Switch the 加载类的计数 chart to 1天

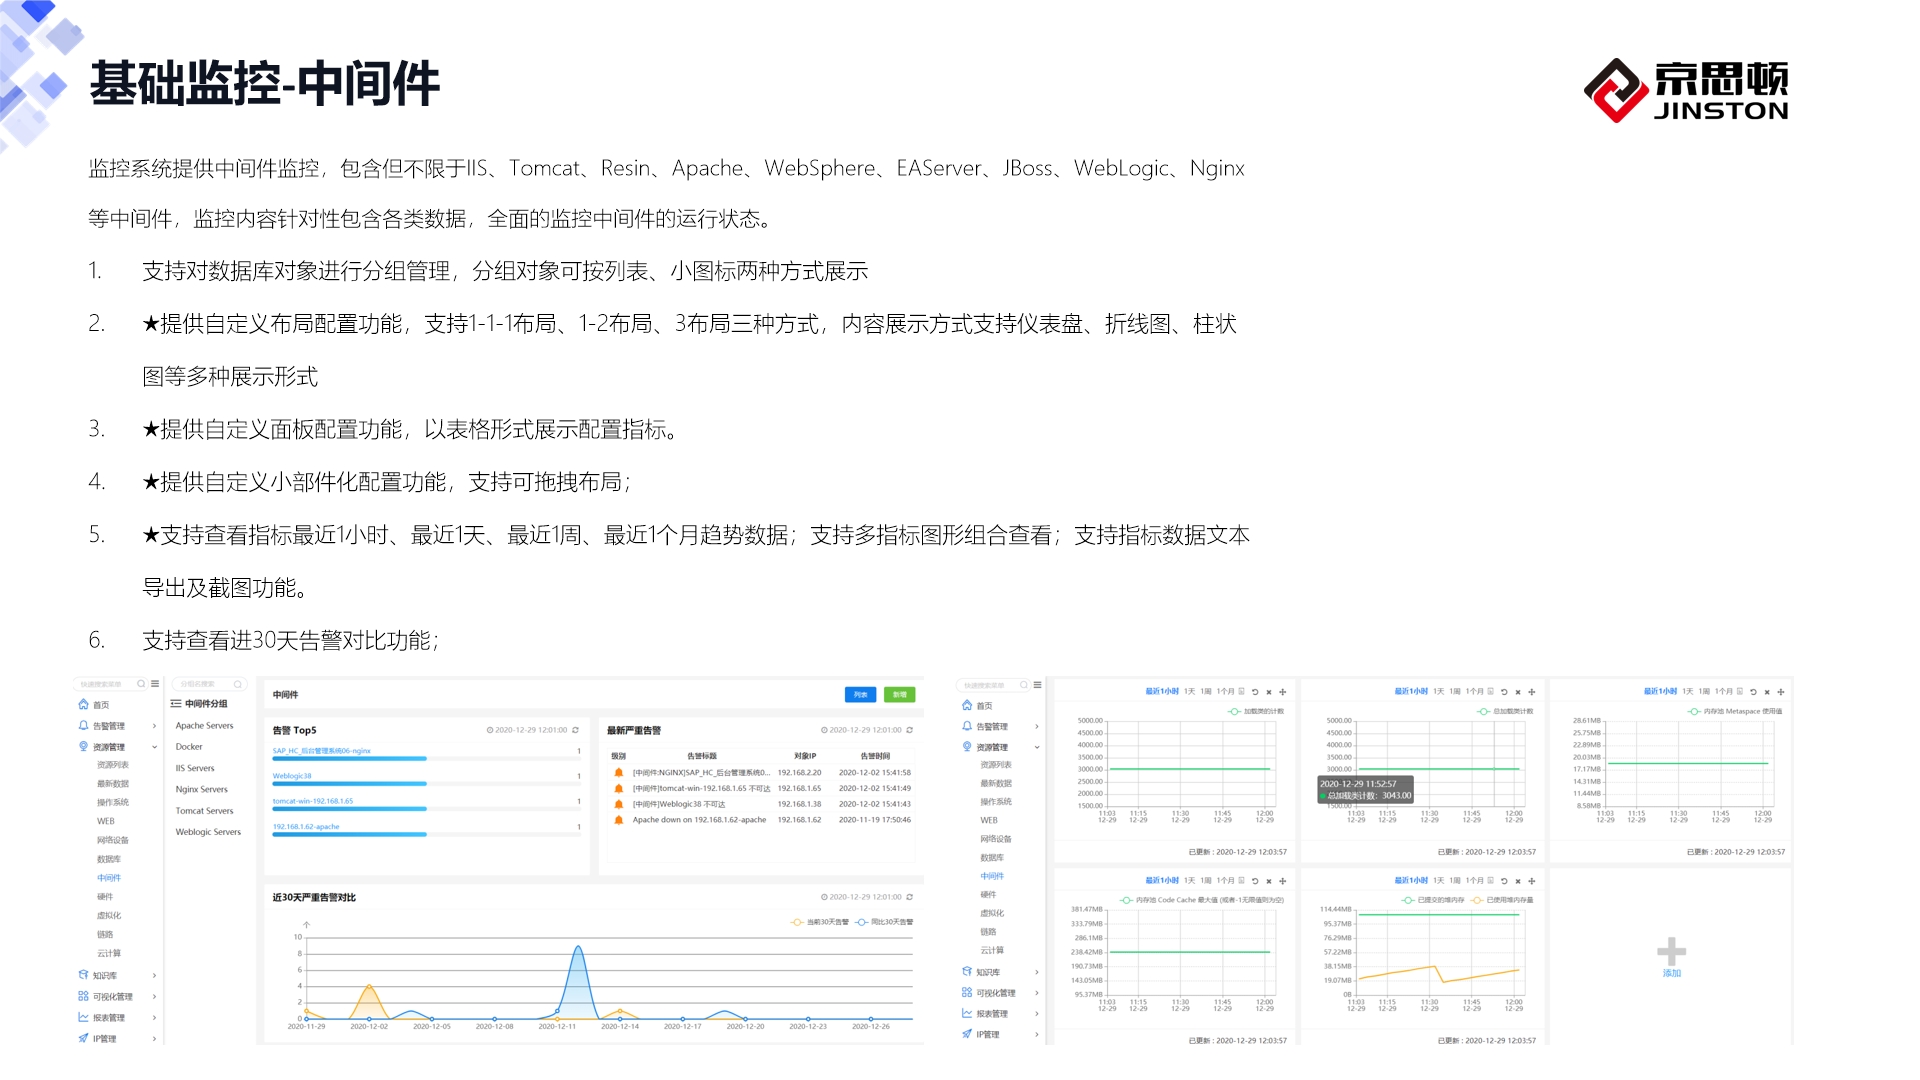pyautogui.click(x=1190, y=692)
